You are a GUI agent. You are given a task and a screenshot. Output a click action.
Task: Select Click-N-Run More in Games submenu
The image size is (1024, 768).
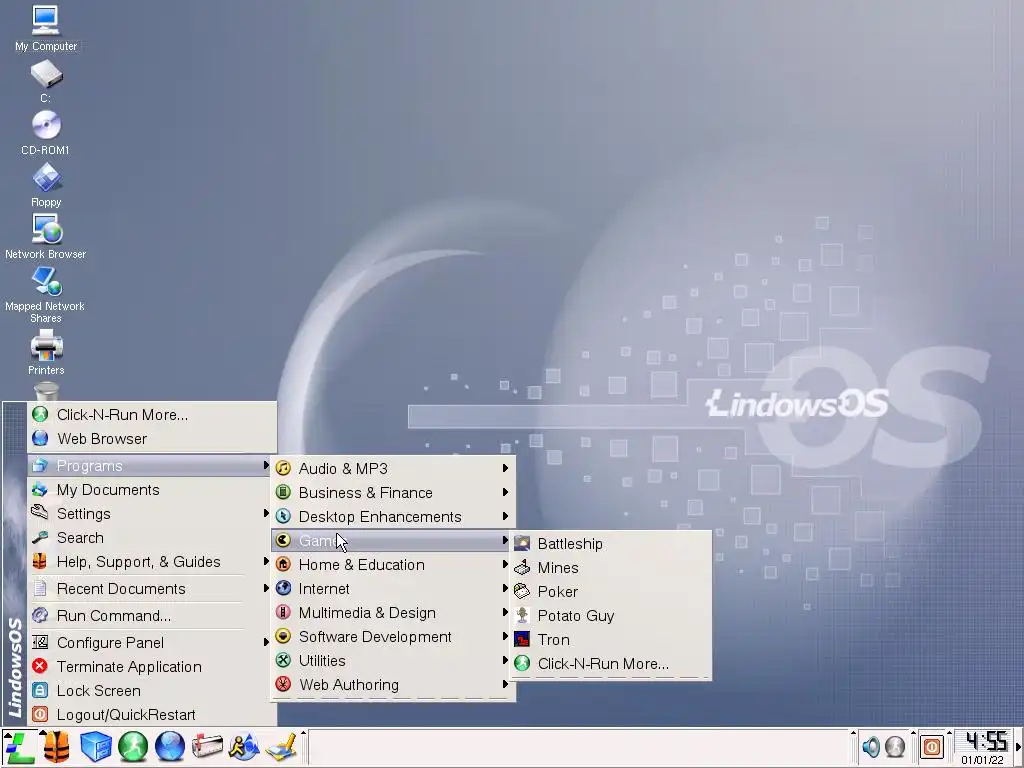coord(611,664)
